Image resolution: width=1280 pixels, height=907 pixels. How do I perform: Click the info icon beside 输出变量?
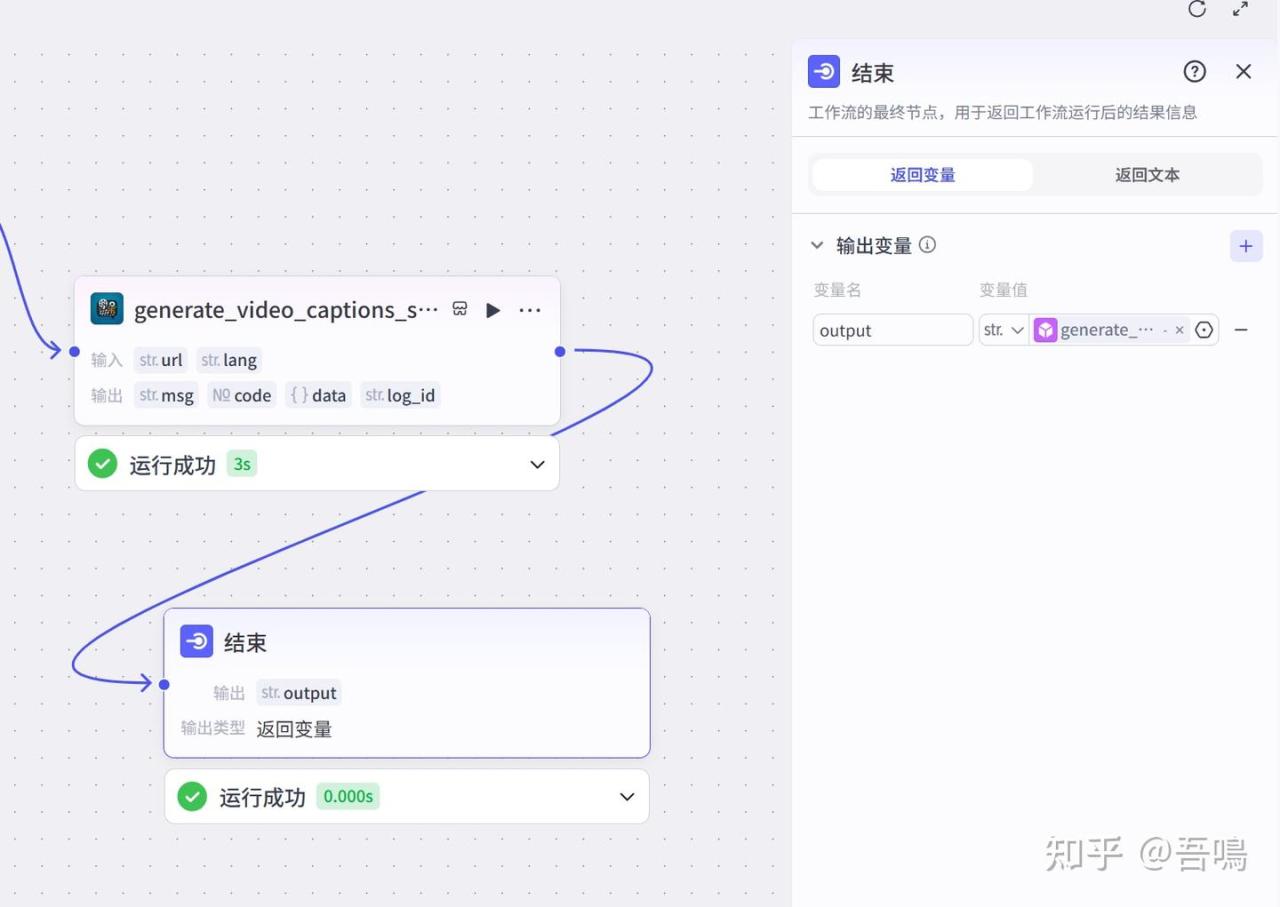(928, 245)
